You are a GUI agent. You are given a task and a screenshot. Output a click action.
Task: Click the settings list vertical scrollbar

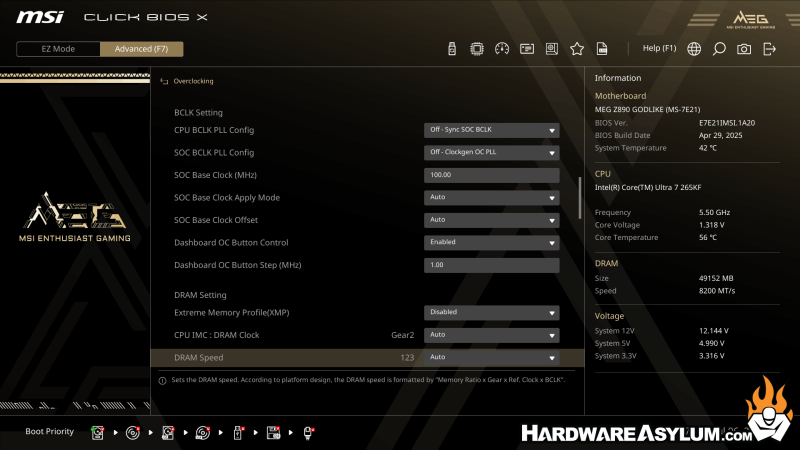(580, 198)
